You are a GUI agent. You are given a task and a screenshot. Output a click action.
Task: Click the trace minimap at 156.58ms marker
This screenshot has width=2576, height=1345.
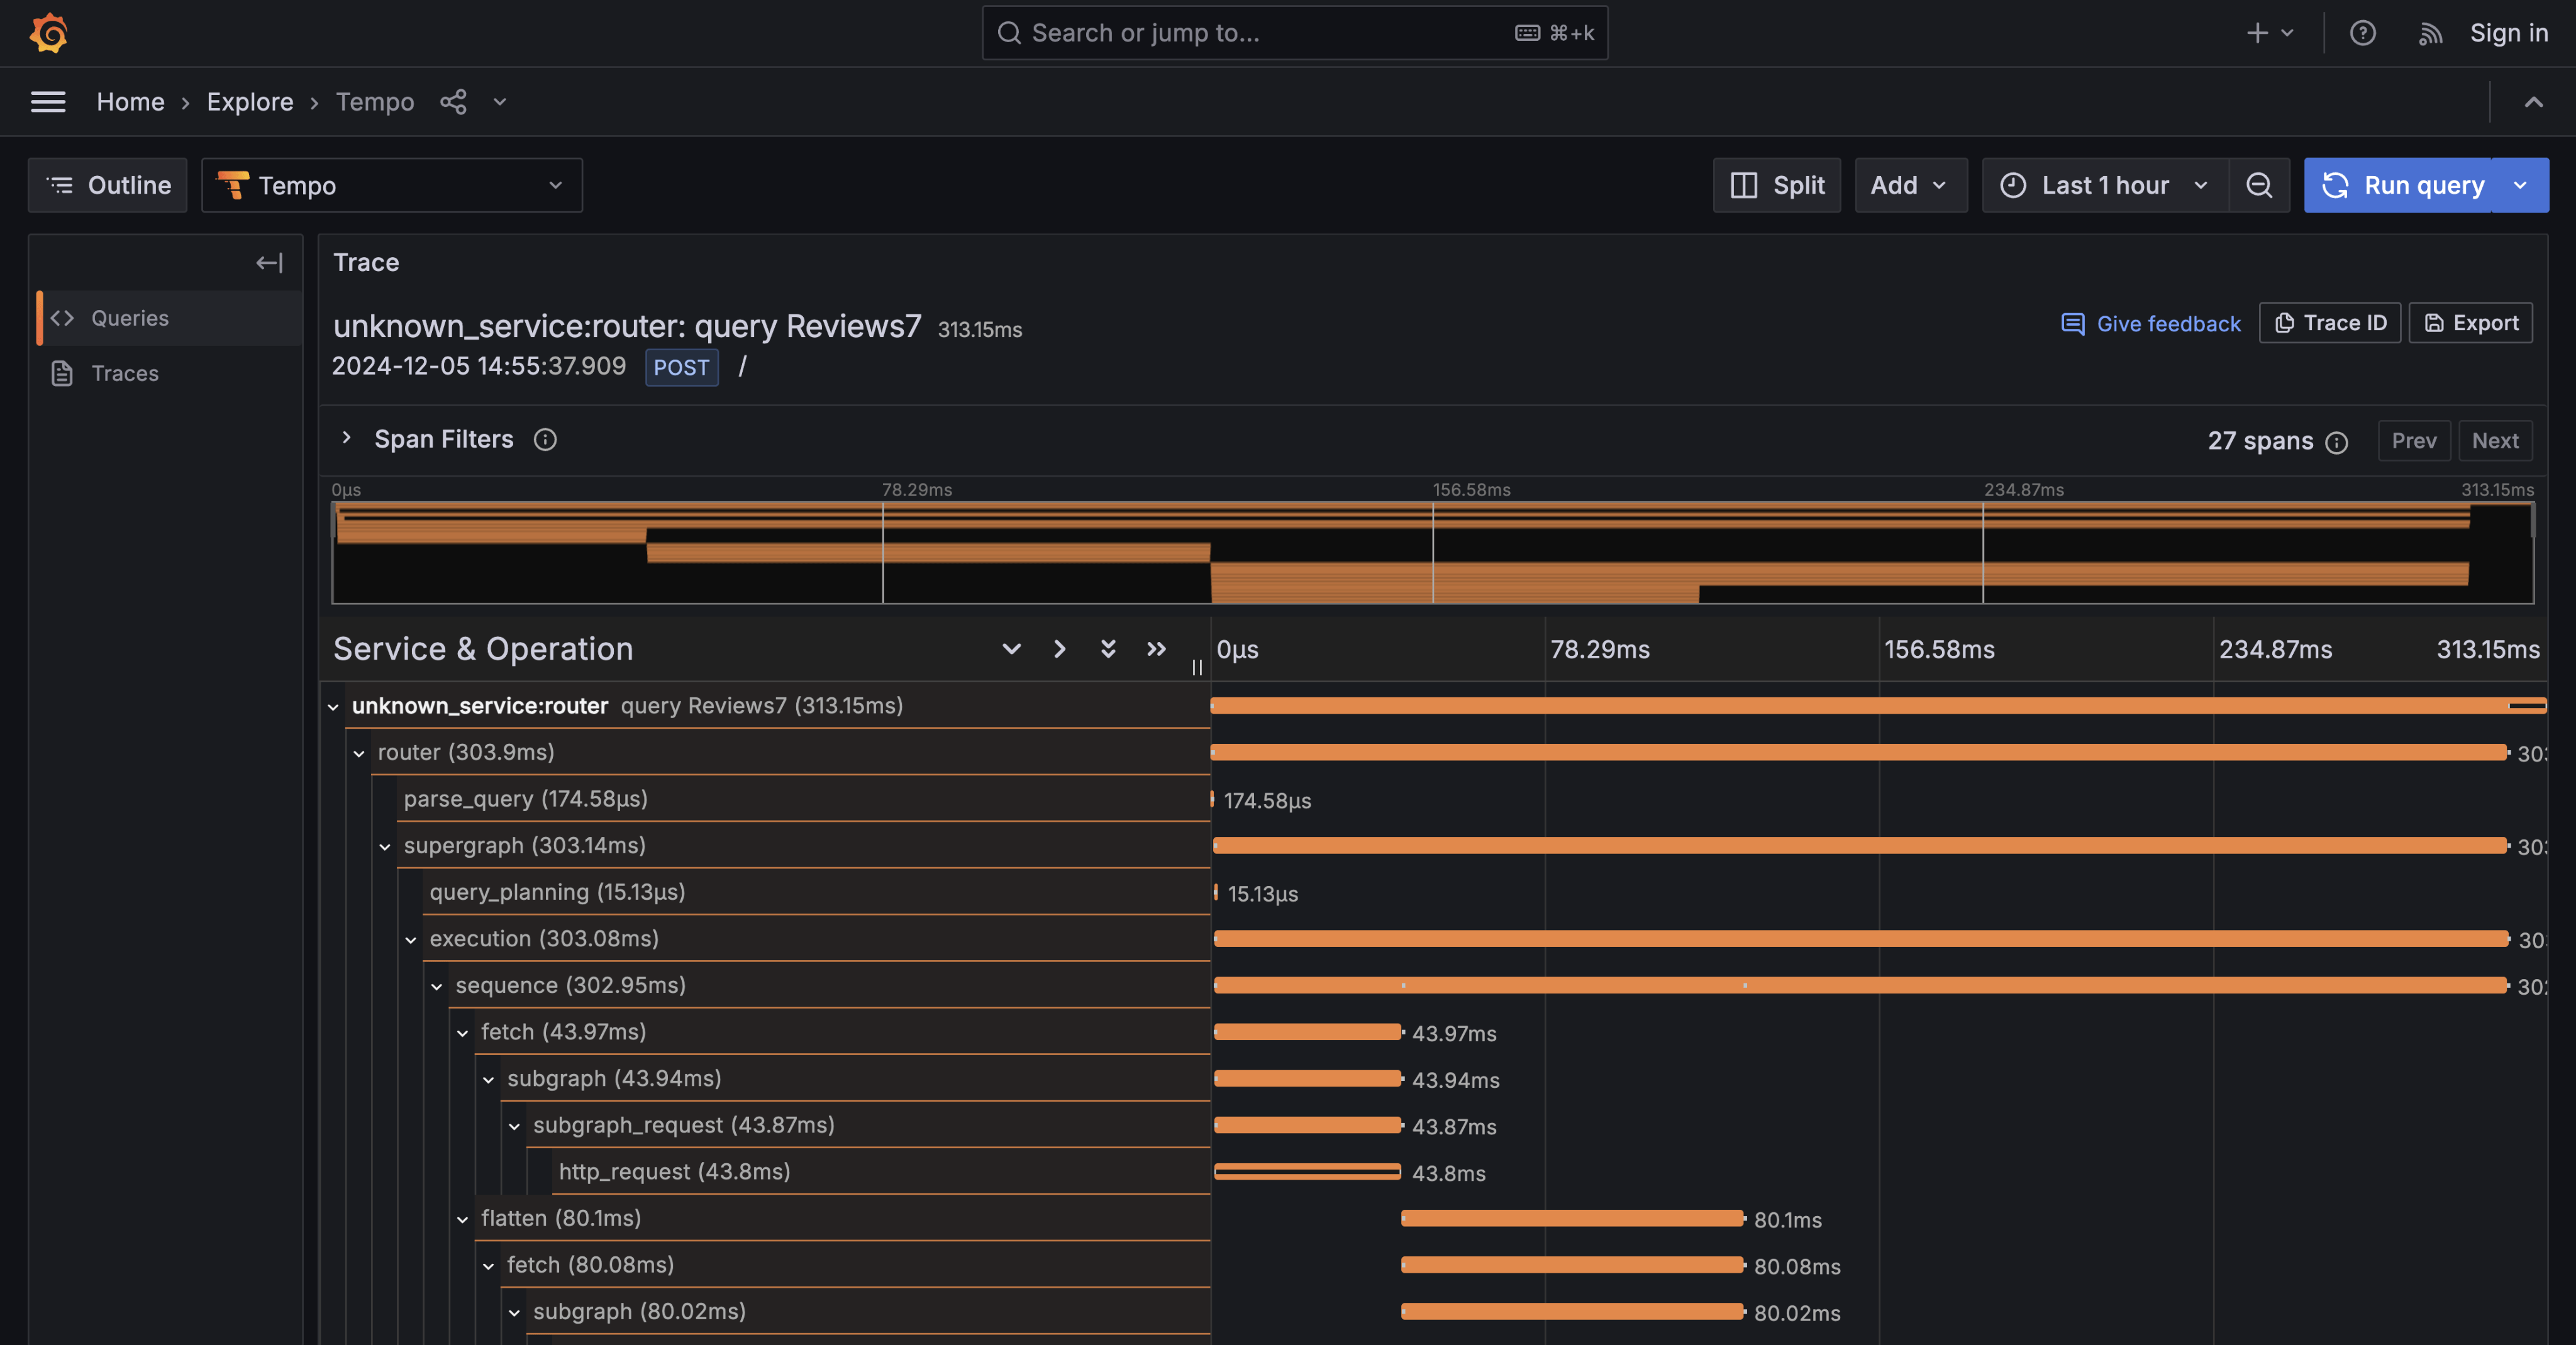[1432, 552]
